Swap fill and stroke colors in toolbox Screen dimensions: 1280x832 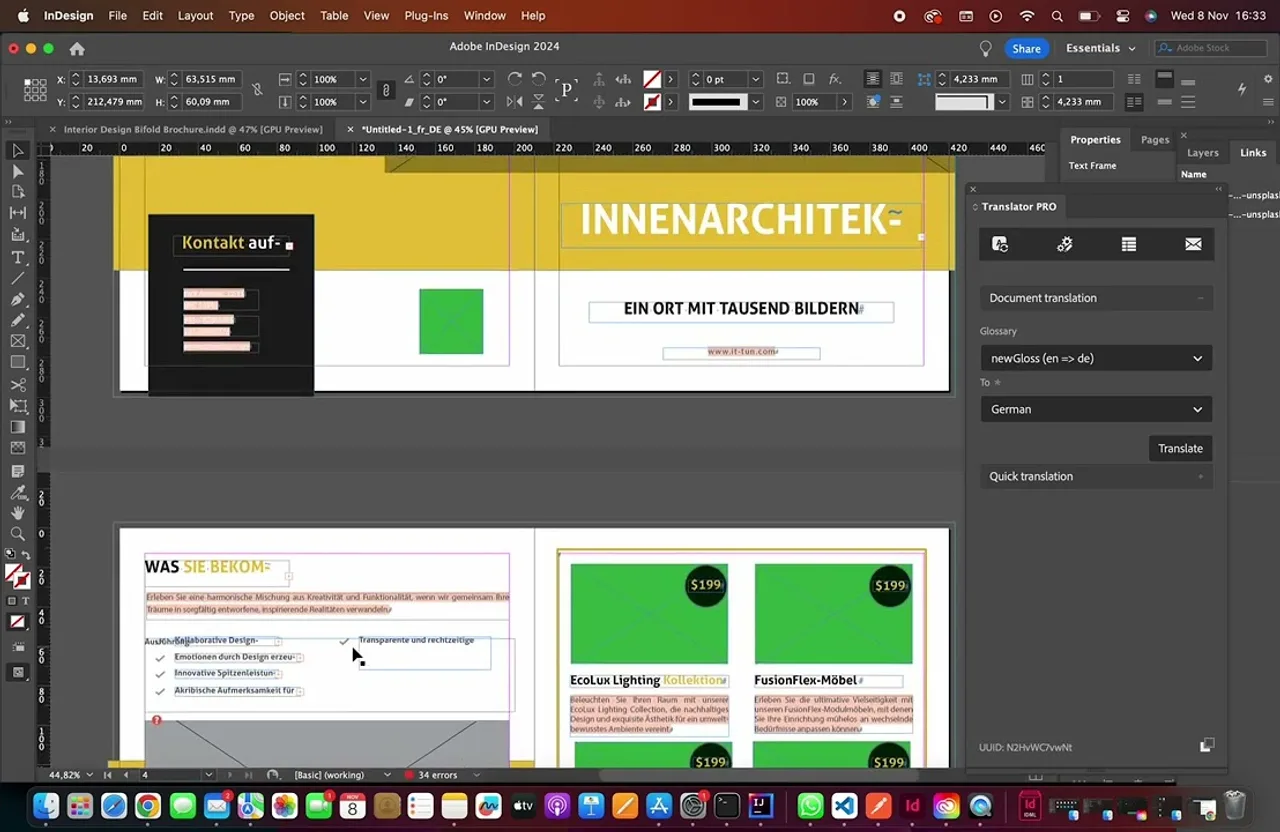[x=25, y=555]
